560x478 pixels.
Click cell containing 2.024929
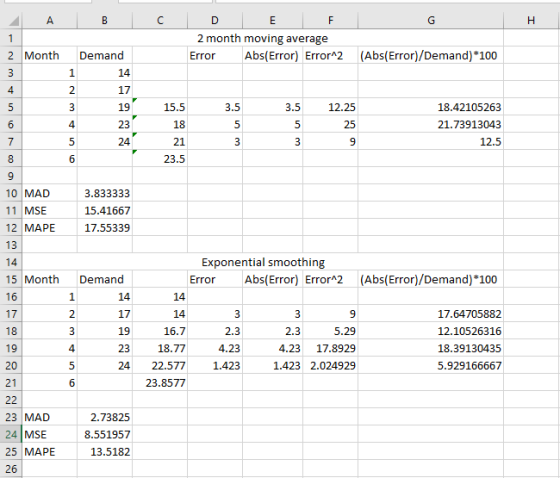pos(330,366)
